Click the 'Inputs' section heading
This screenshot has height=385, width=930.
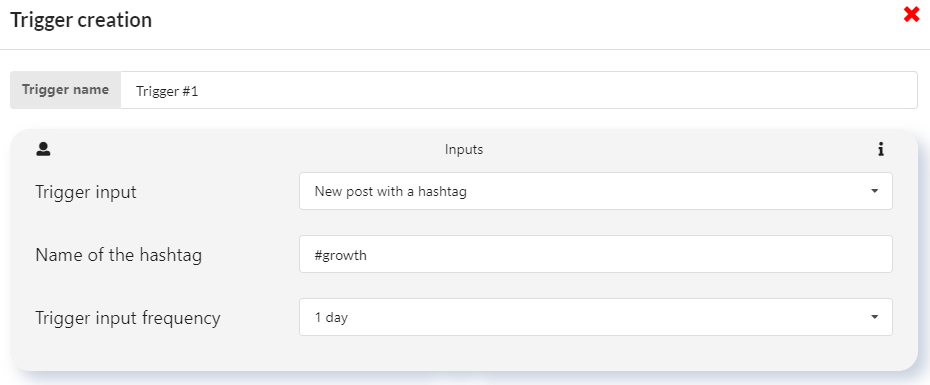(x=464, y=149)
